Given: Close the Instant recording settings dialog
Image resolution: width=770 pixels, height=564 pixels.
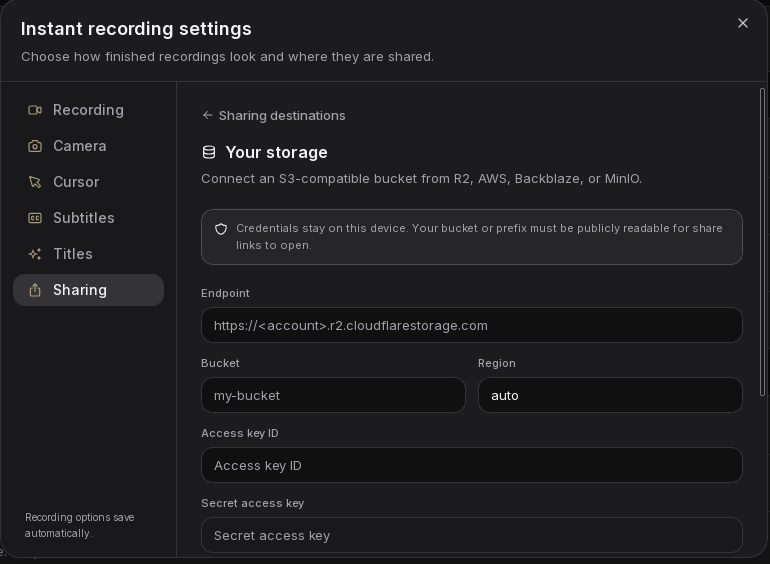Looking at the screenshot, I should point(742,23).
